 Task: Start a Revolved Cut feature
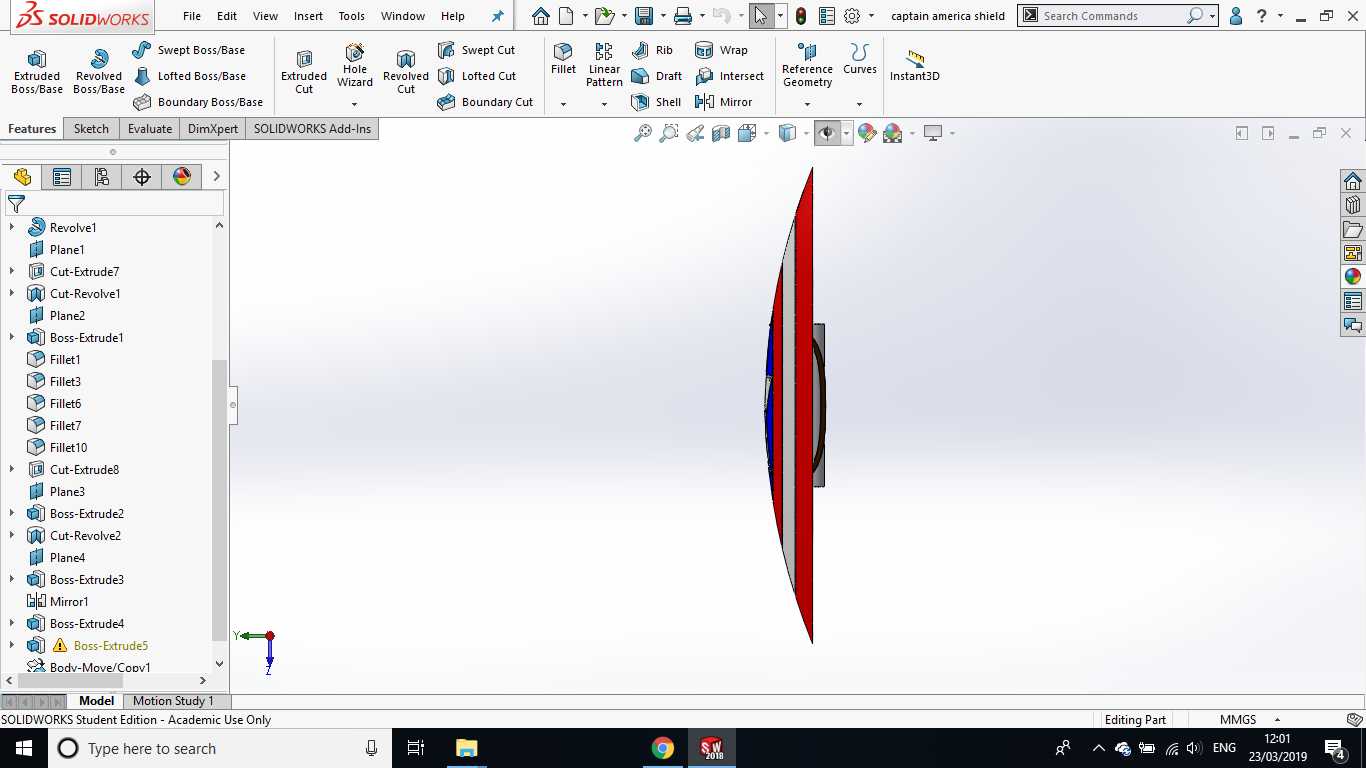click(x=406, y=72)
